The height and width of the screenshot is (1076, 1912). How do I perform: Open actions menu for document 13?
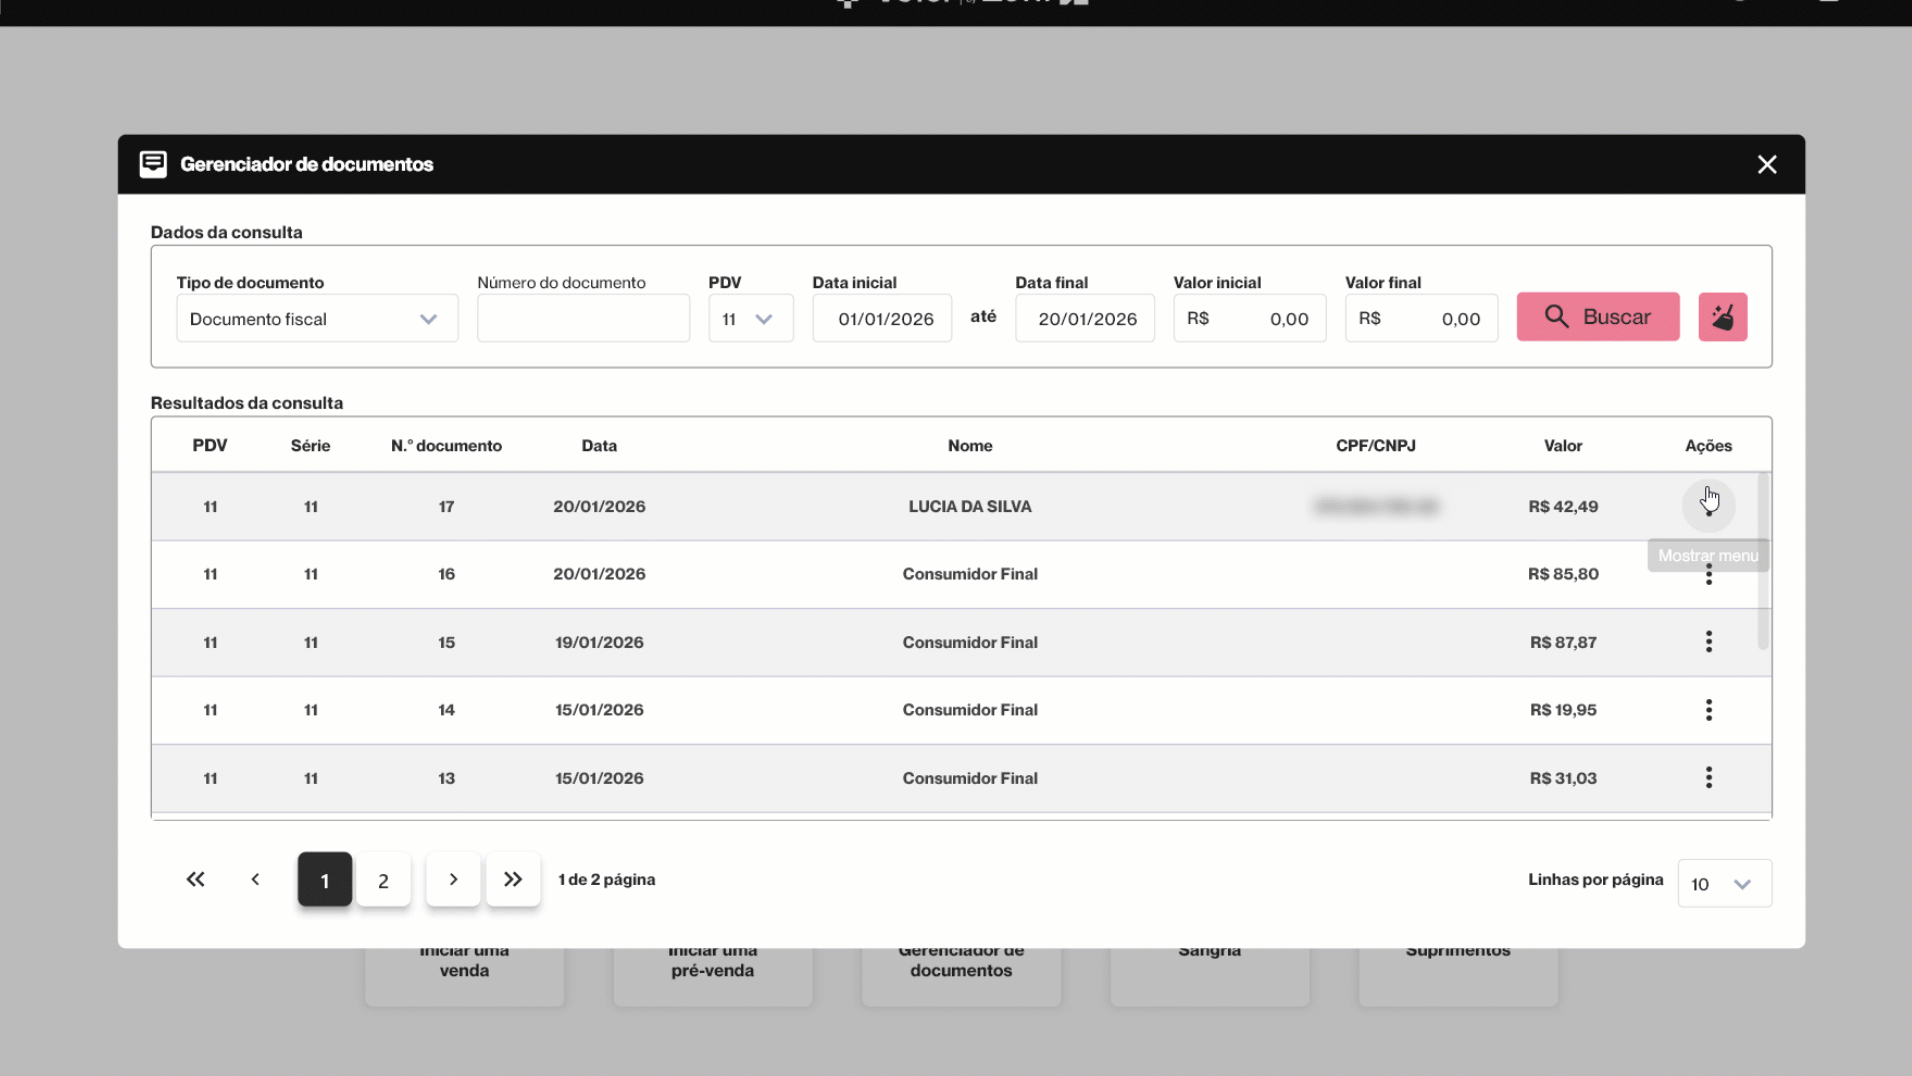[x=1708, y=778]
